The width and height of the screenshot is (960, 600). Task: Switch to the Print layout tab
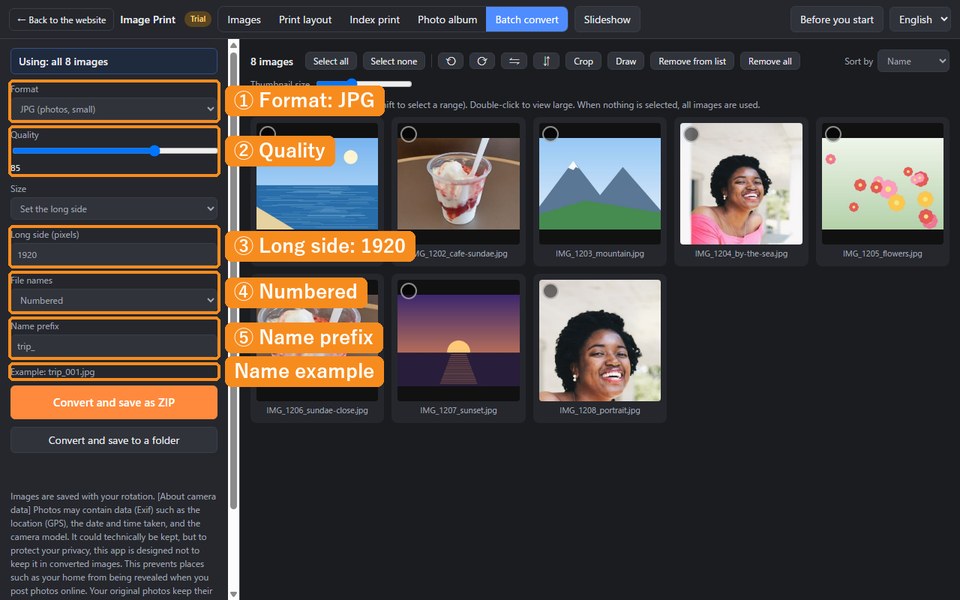(305, 20)
